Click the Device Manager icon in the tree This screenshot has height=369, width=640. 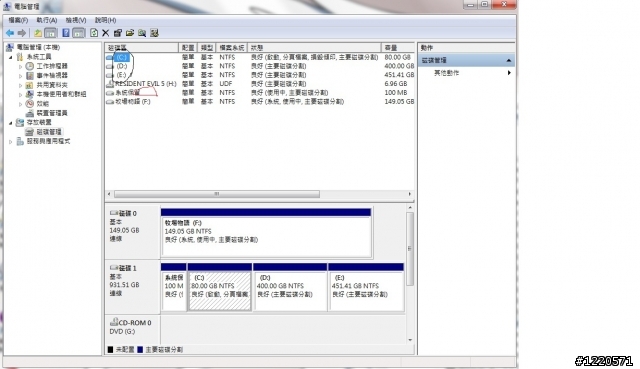coord(29,113)
